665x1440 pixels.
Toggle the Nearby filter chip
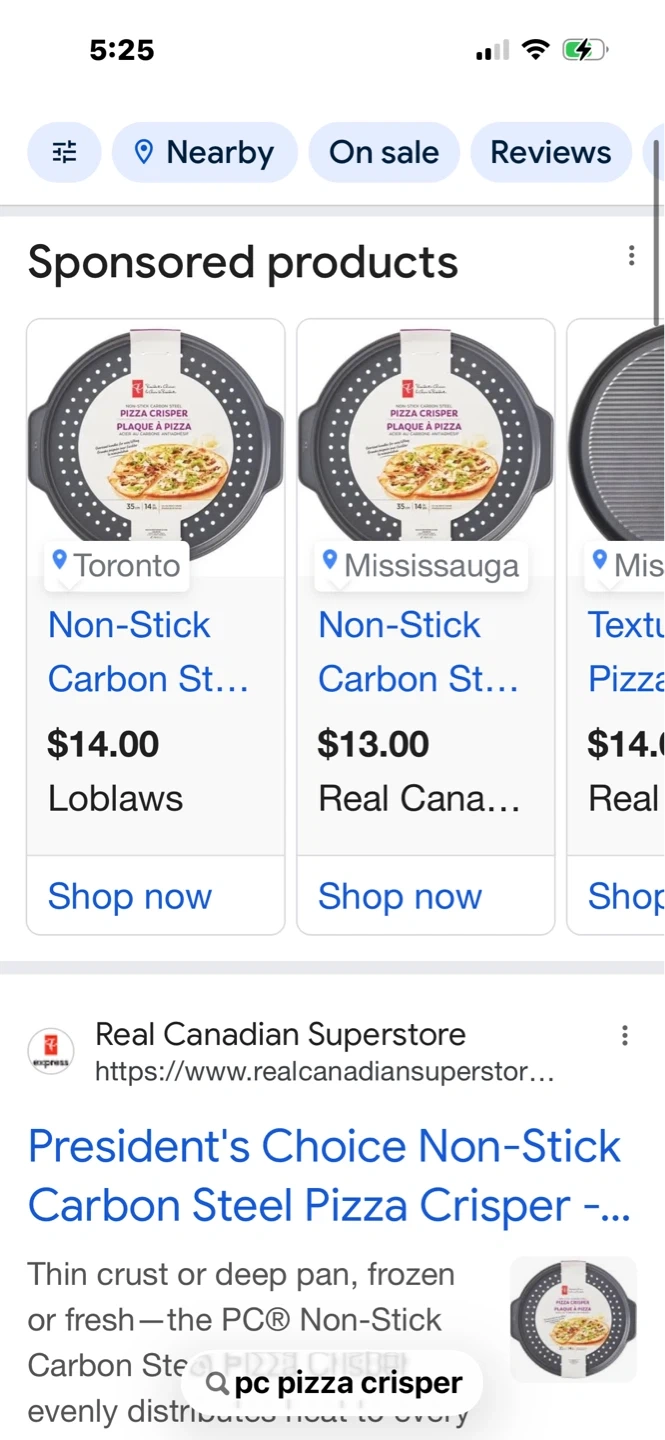pos(205,152)
